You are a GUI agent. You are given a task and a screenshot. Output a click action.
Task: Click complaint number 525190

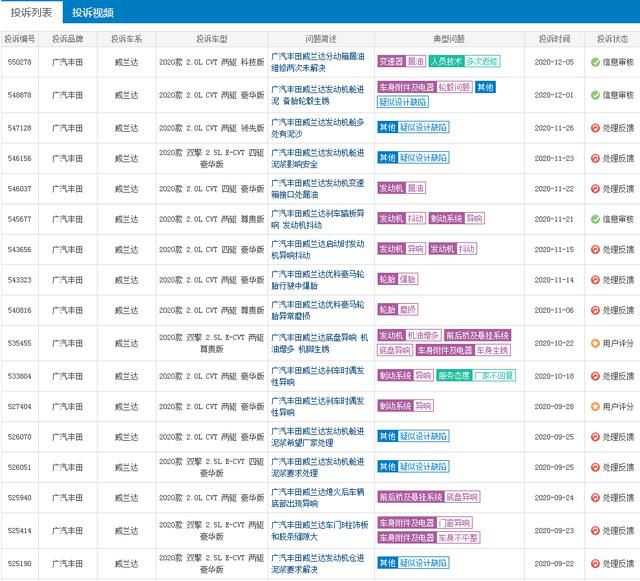tap(20, 564)
